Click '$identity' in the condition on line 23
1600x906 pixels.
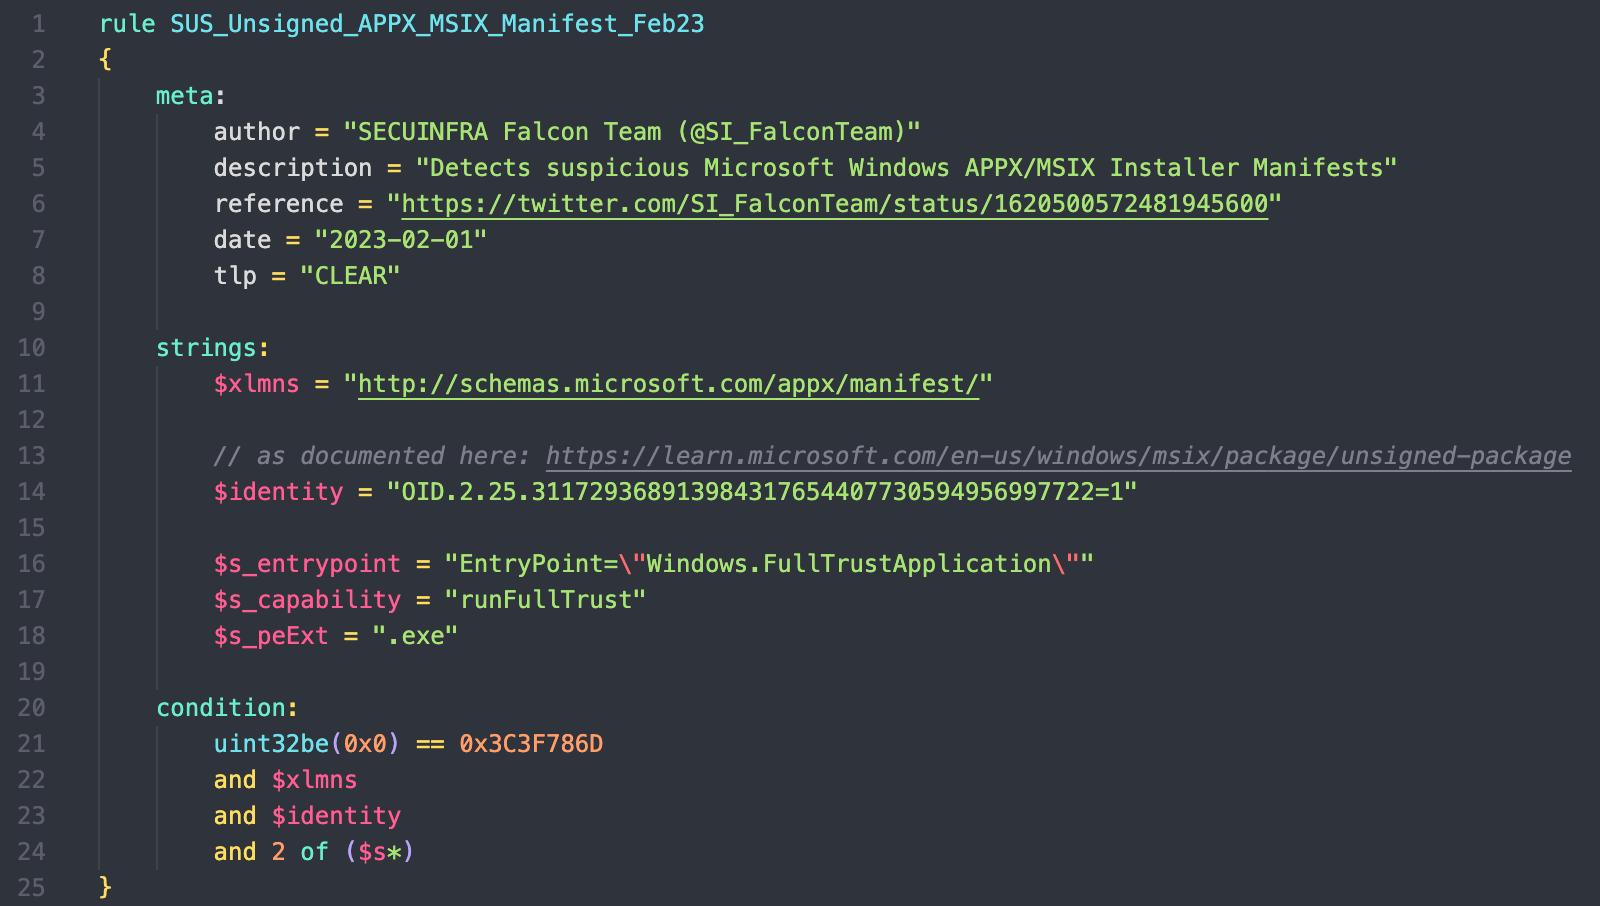coord(336,816)
